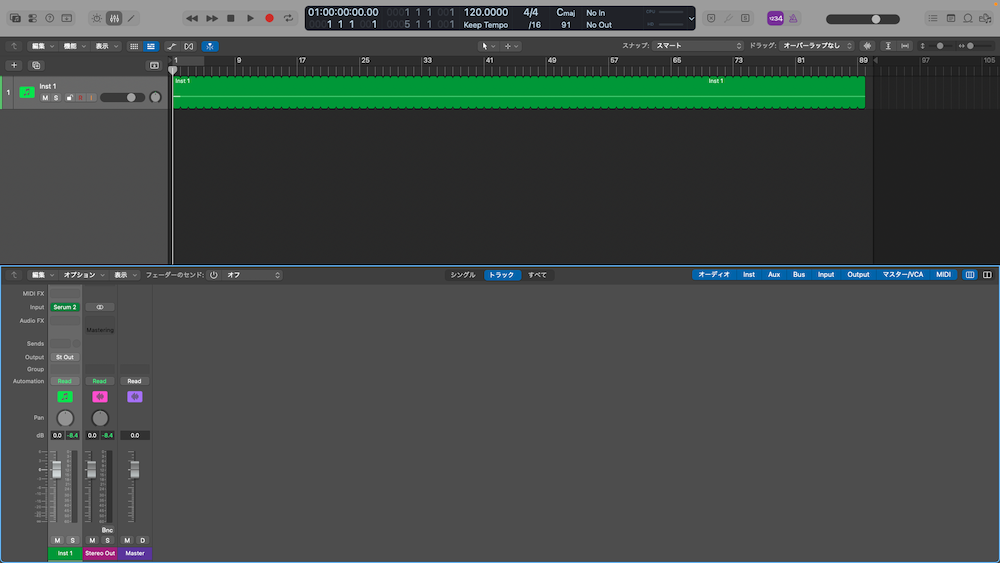Switch mixer to シングル view

coord(463,274)
